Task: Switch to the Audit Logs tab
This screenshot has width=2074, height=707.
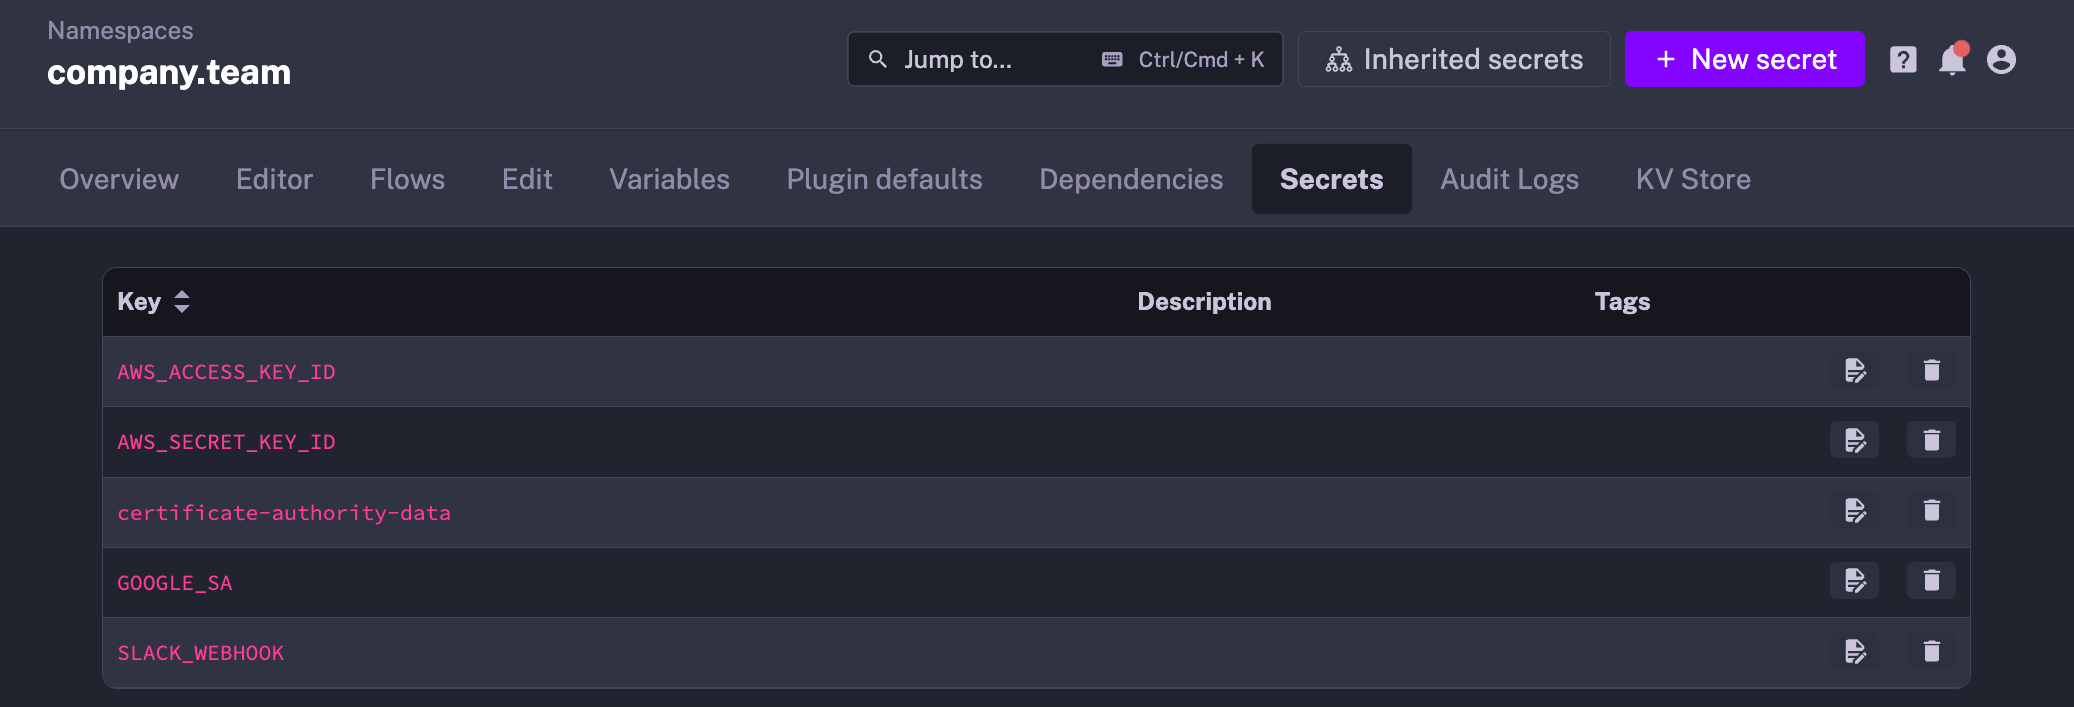Action: click(x=1509, y=179)
